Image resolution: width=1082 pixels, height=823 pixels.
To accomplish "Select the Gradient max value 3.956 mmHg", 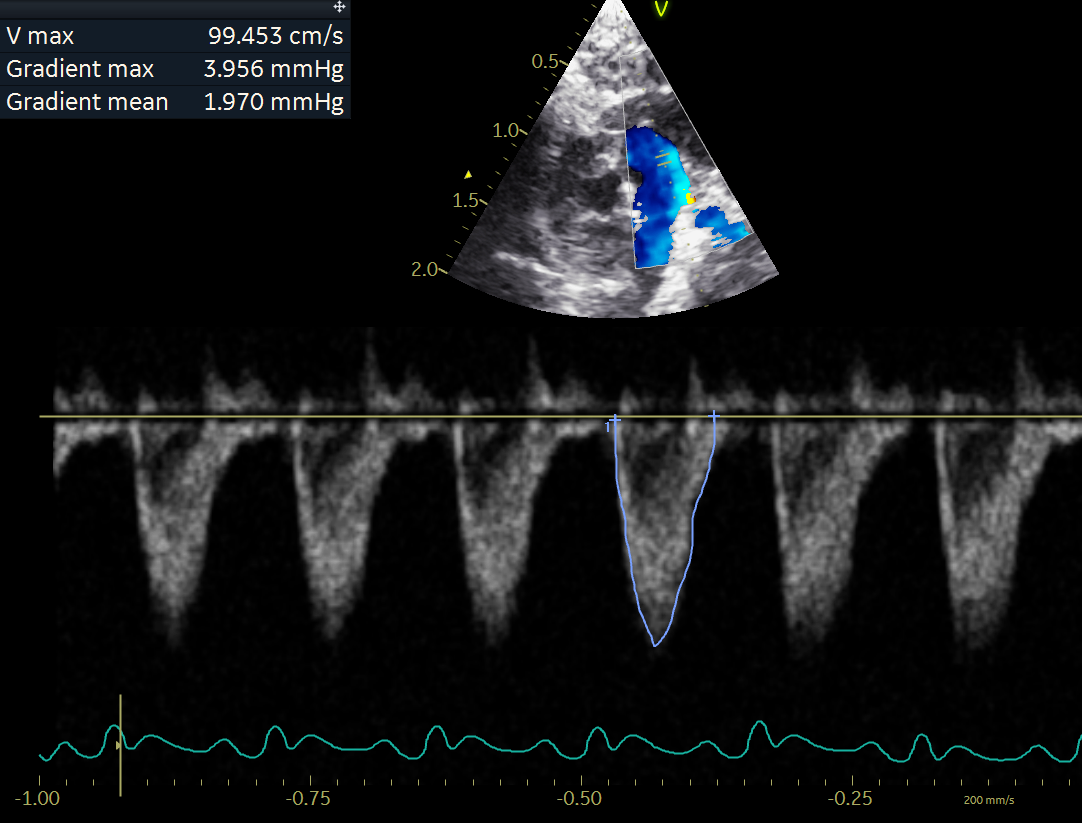I will point(273,69).
